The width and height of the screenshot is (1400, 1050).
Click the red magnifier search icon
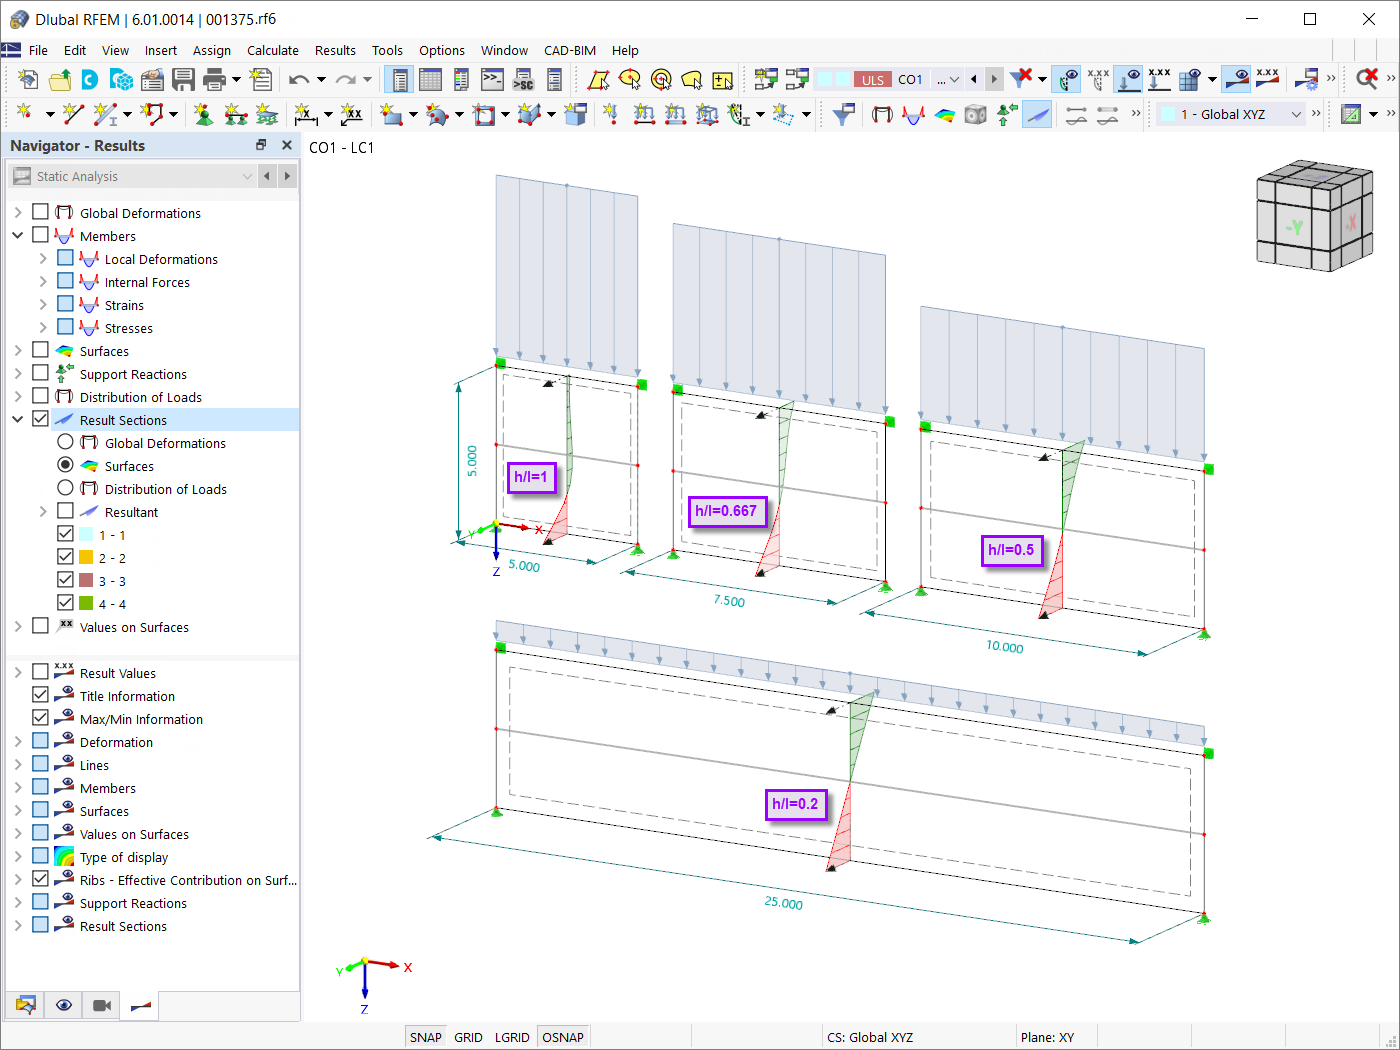coord(1367,79)
